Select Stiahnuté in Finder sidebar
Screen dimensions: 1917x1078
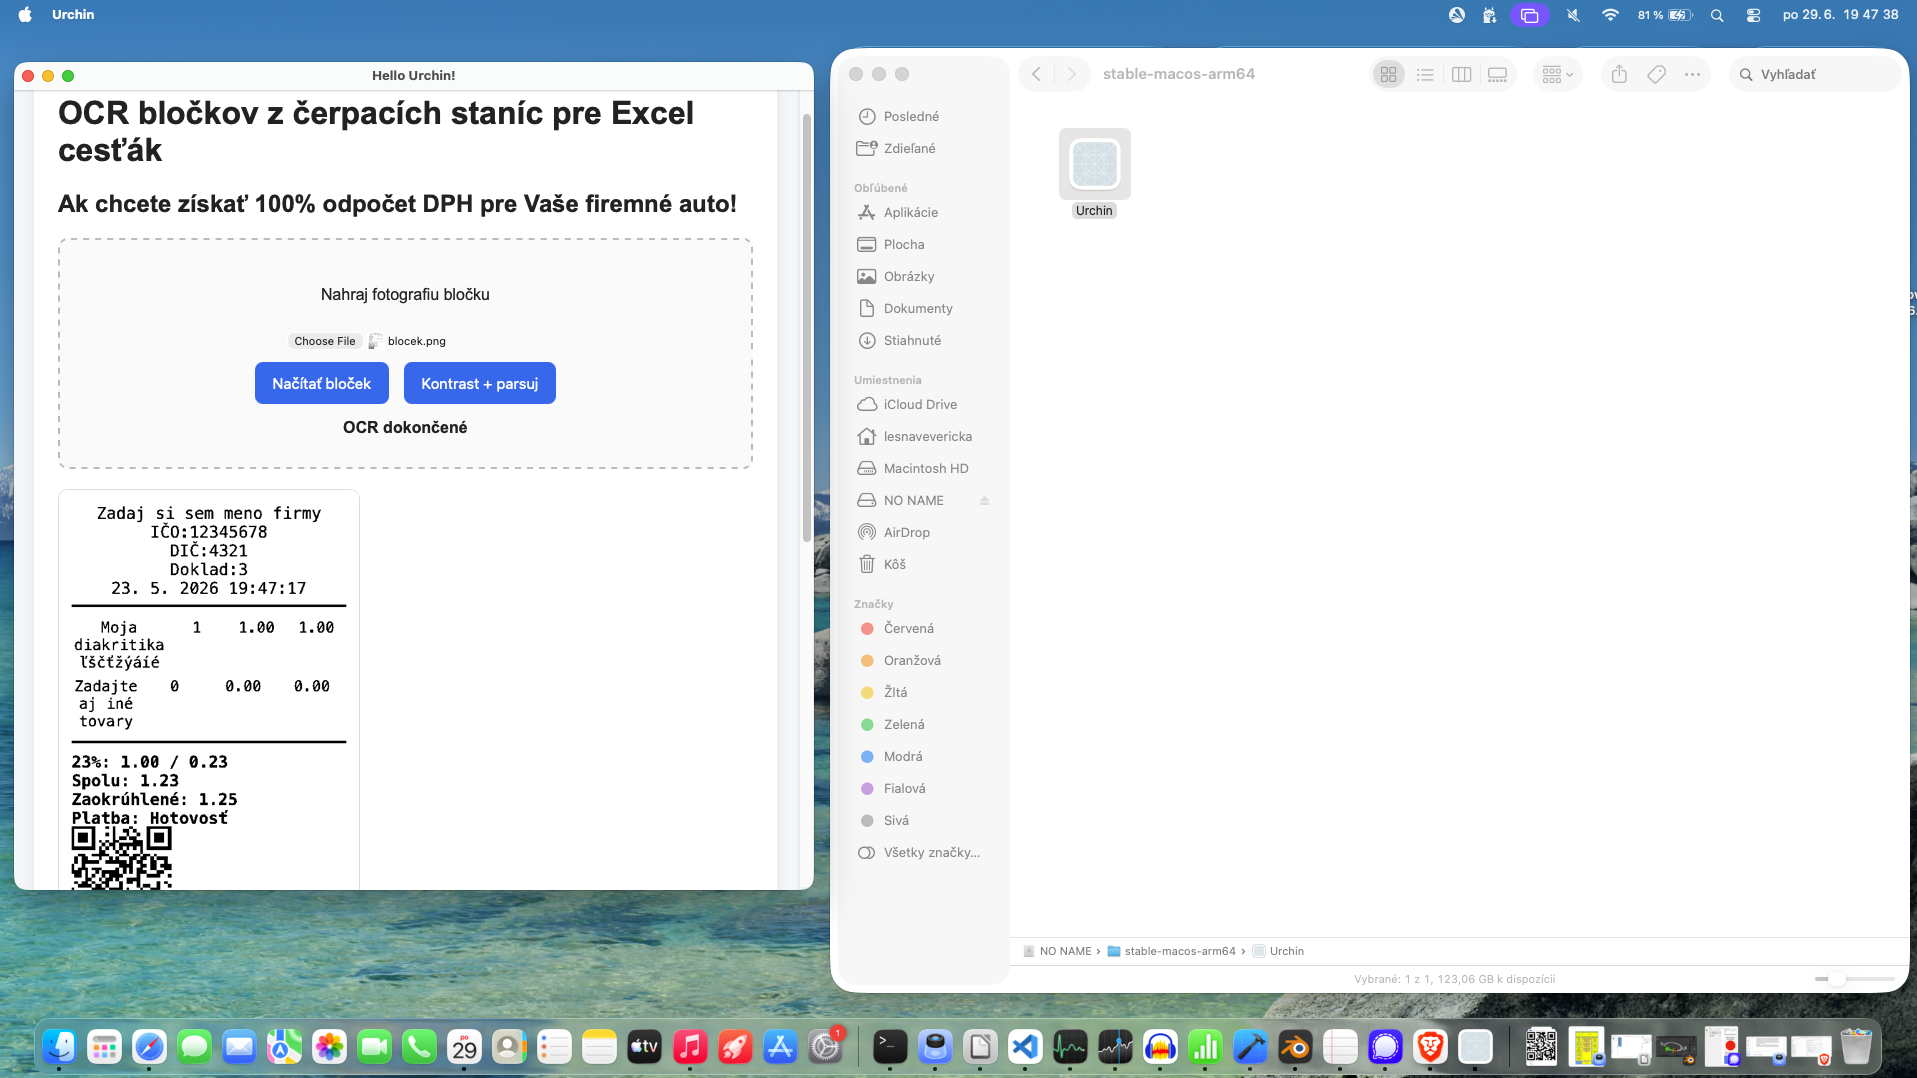tap(912, 340)
